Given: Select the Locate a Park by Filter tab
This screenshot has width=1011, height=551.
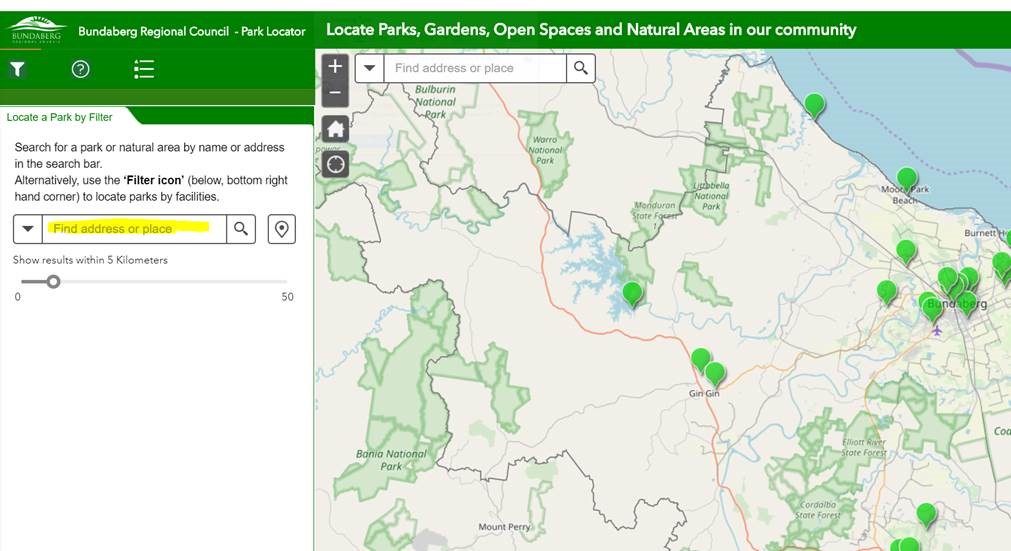Looking at the screenshot, I should pyautogui.click(x=59, y=117).
